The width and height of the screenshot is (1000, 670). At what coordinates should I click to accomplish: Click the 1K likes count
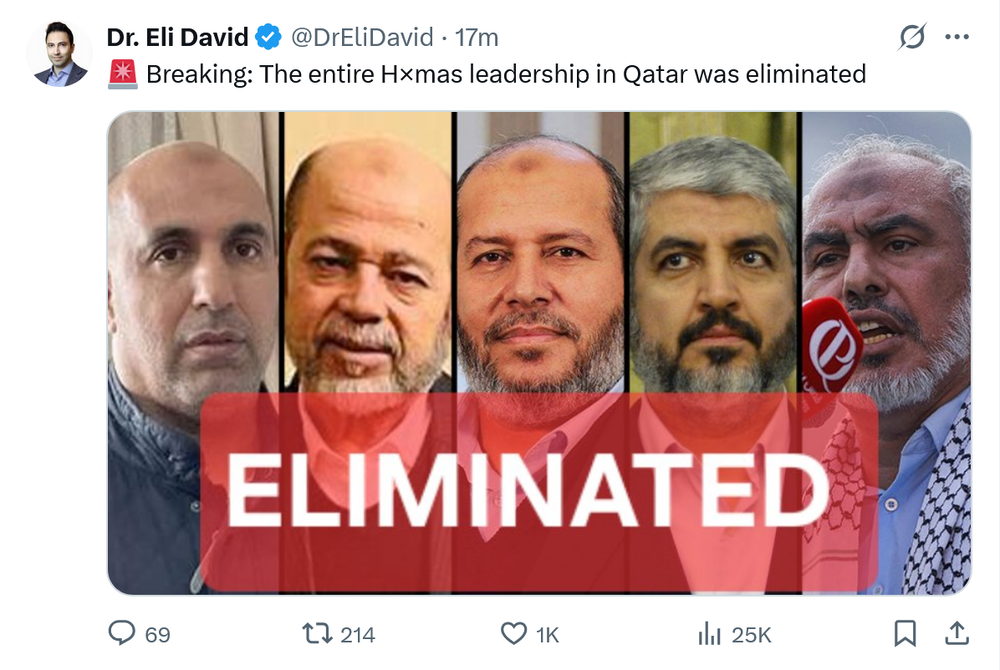pyautogui.click(x=547, y=635)
